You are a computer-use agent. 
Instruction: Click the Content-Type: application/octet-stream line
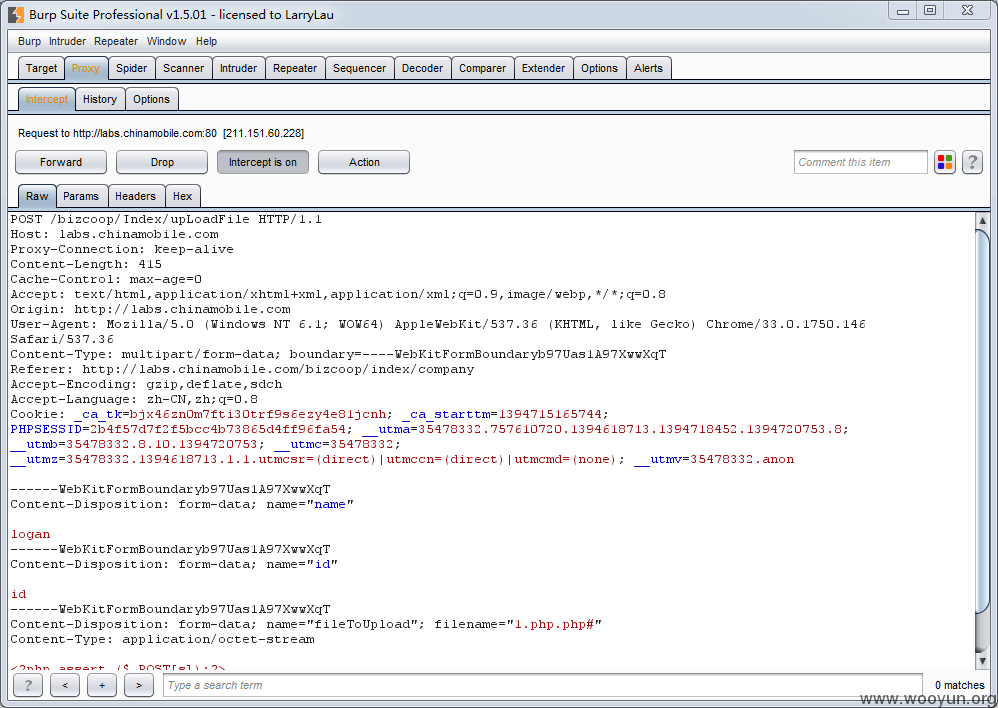pyautogui.click(x=162, y=639)
